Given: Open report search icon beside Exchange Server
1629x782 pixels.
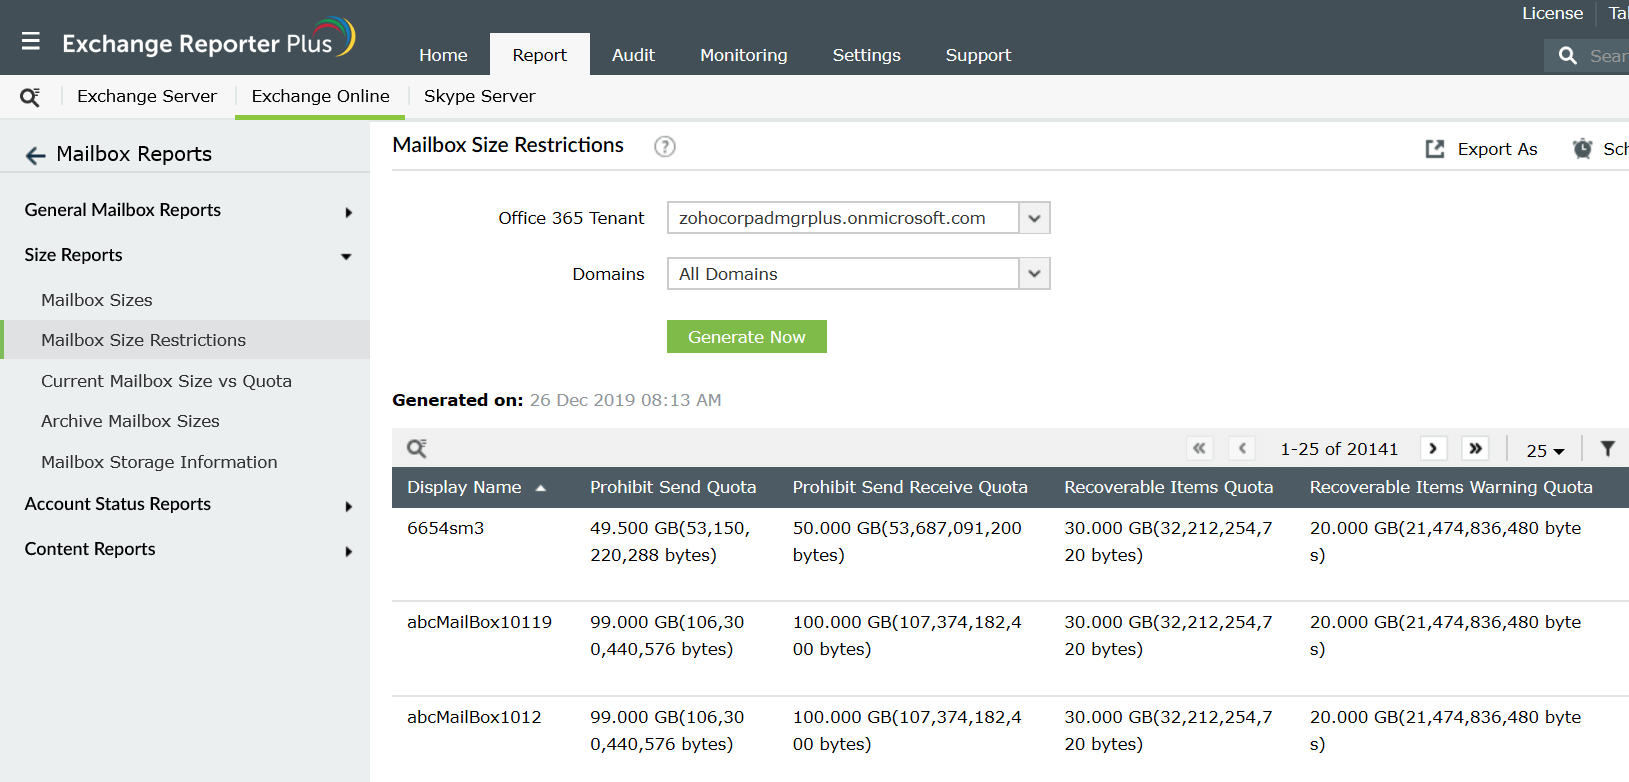Looking at the screenshot, I should click(30, 97).
